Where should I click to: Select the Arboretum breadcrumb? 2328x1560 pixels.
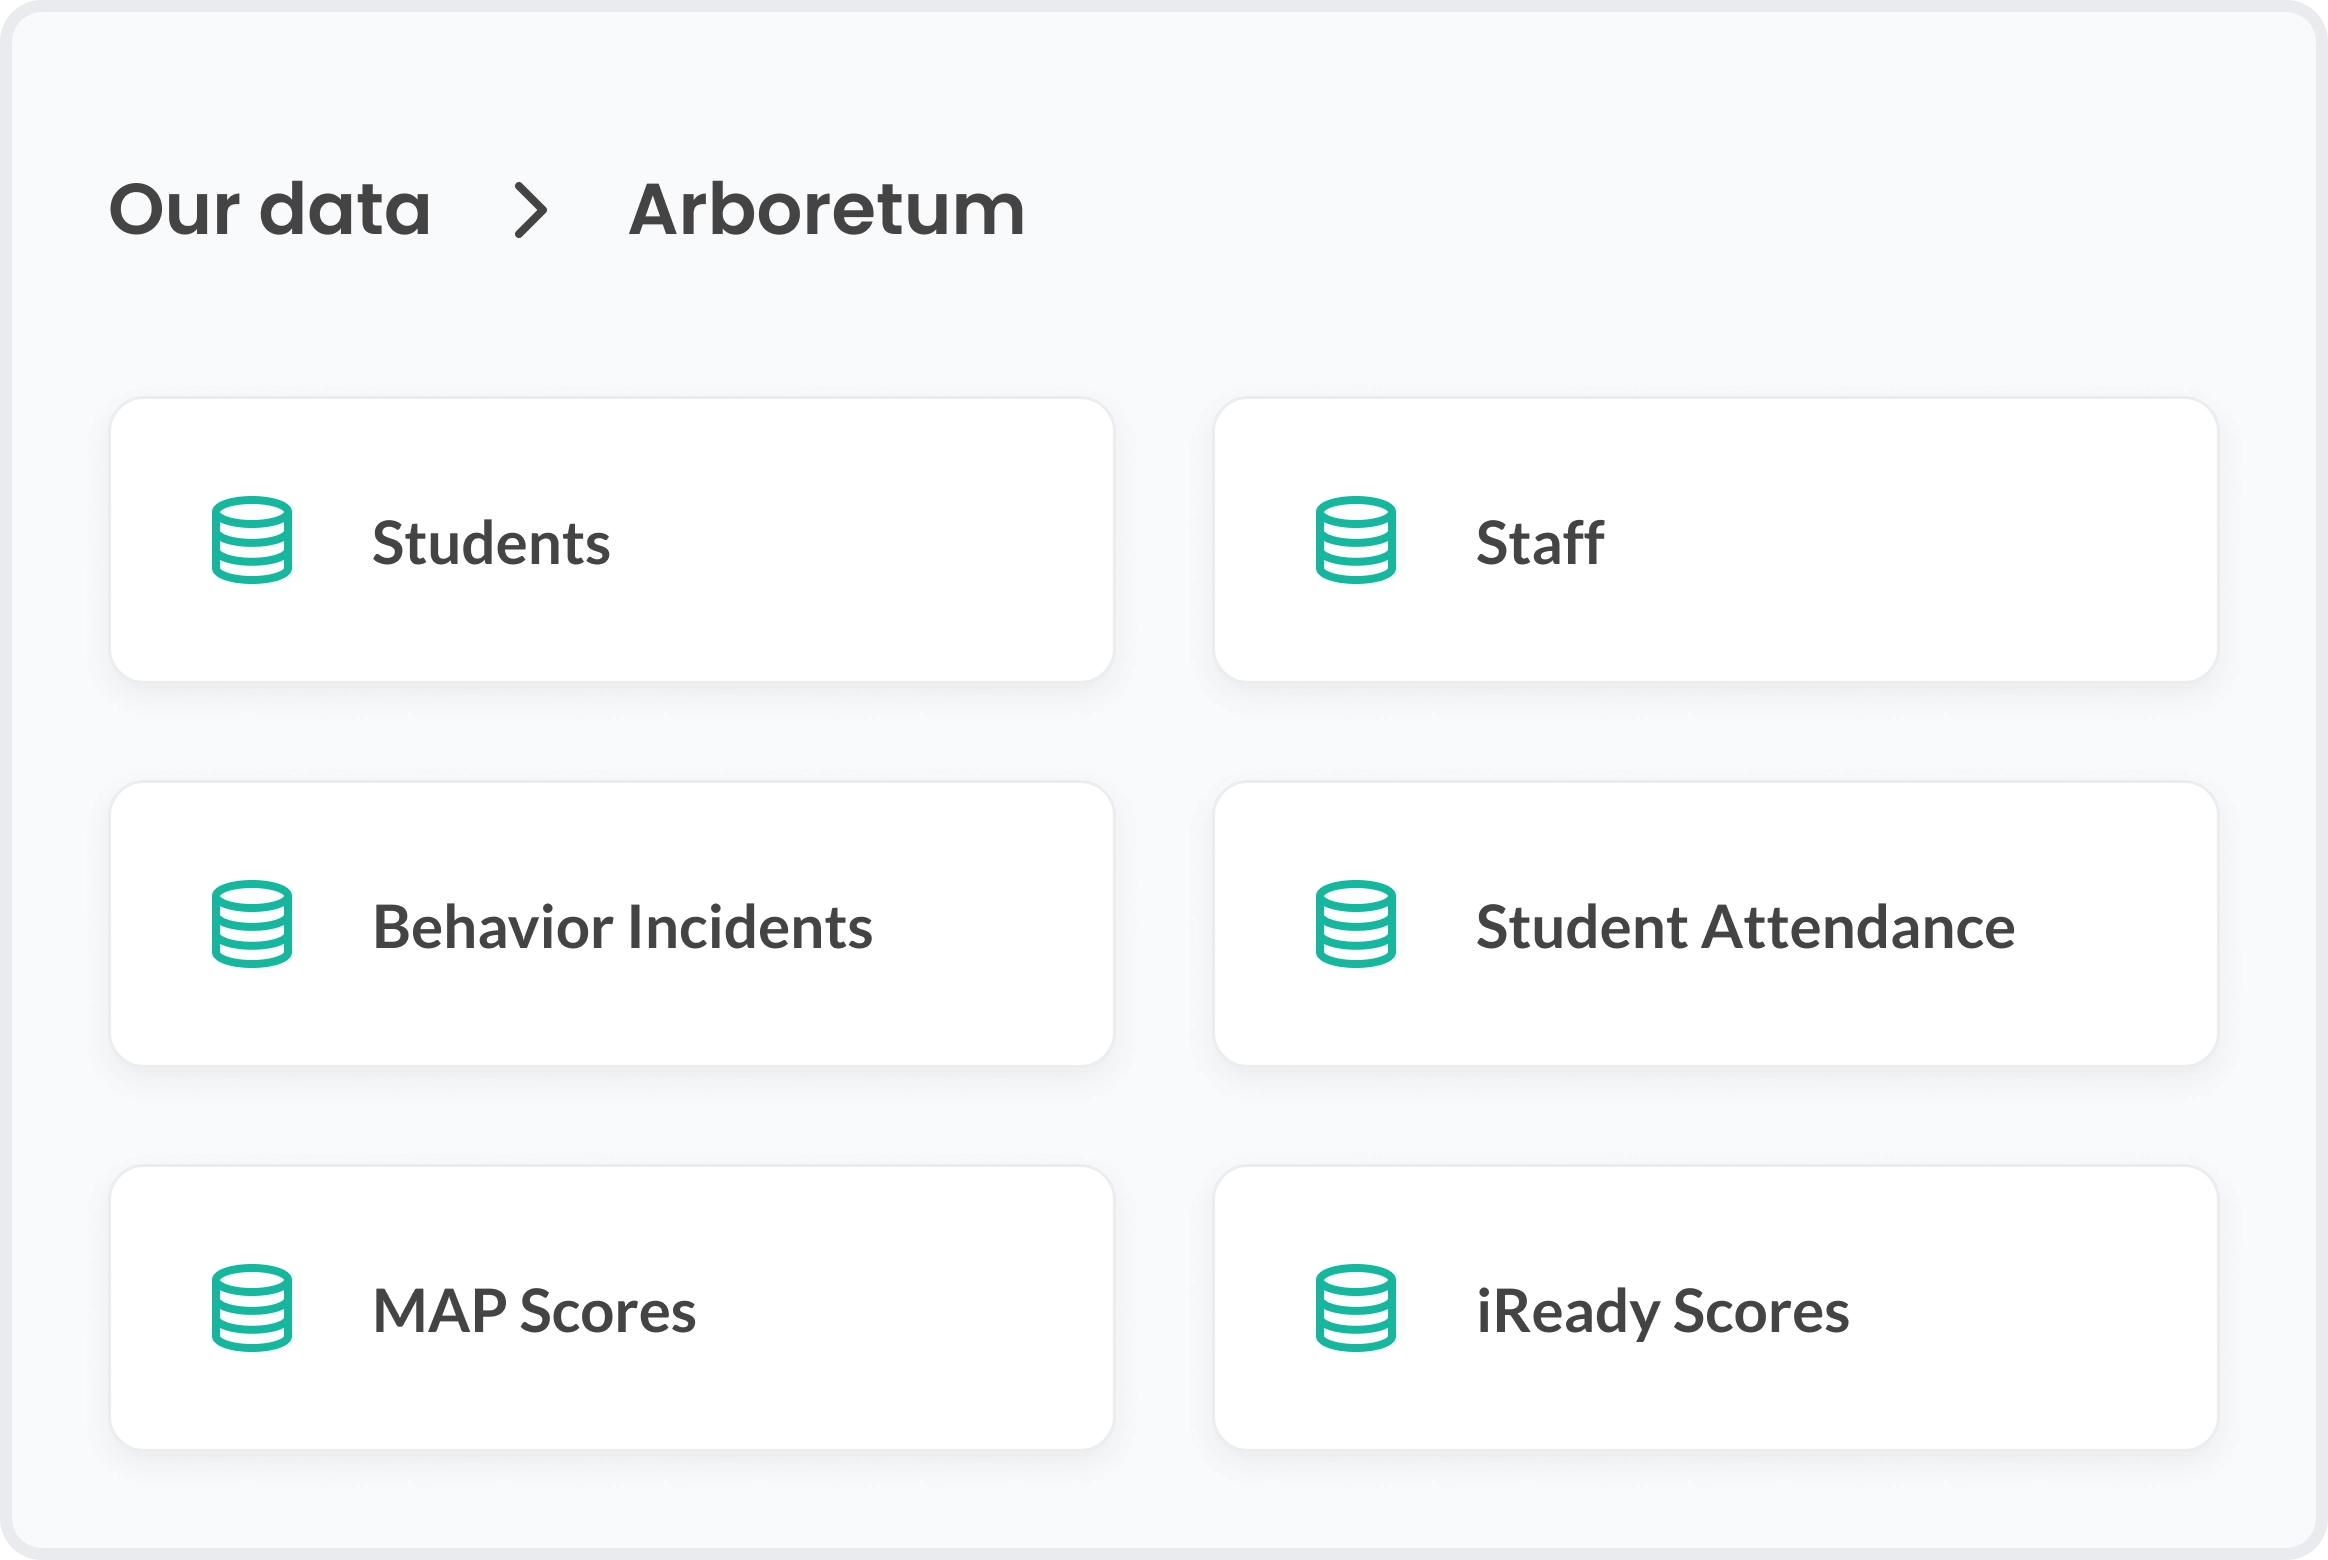[x=827, y=210]
